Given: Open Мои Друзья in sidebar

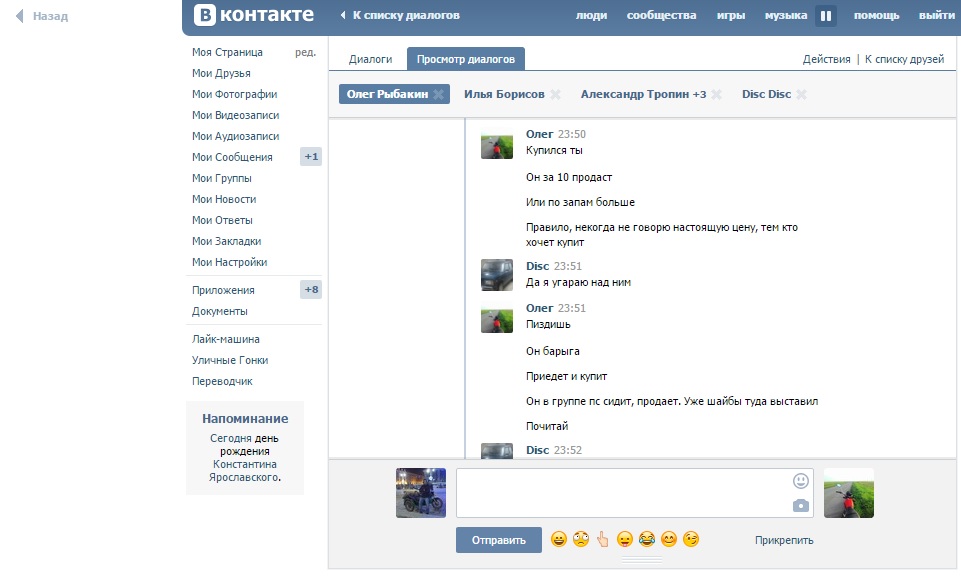Looking at the screenshot, I should coord(221,74).
